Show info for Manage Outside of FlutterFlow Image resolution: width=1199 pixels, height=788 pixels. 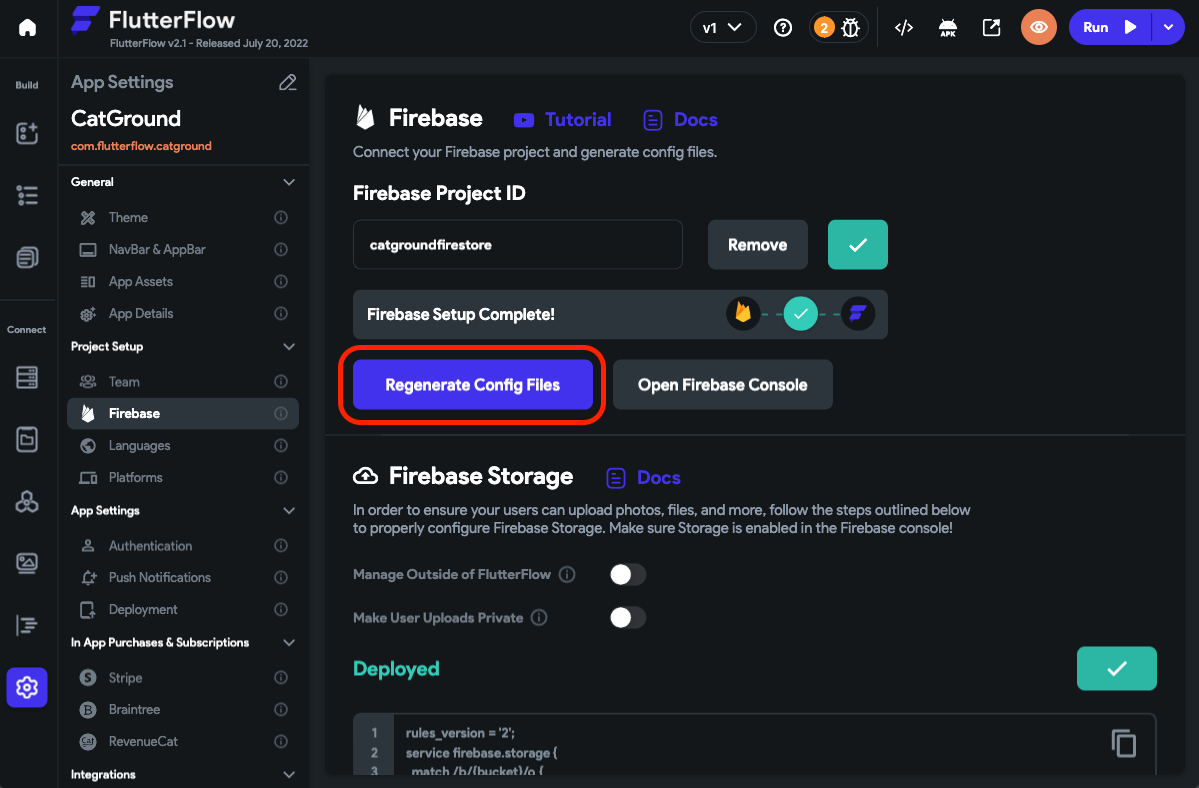pyautogui.click(x=567, y=574)
